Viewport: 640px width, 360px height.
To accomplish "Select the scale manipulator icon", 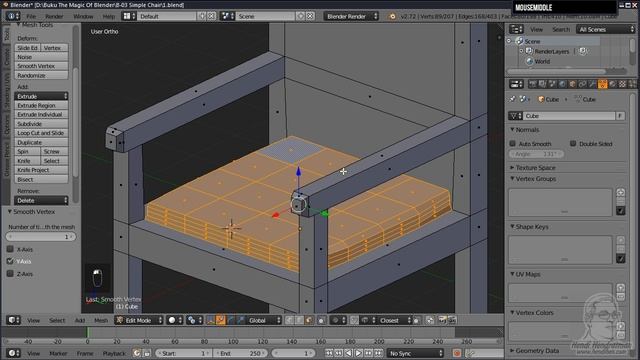I will point(240,320).
